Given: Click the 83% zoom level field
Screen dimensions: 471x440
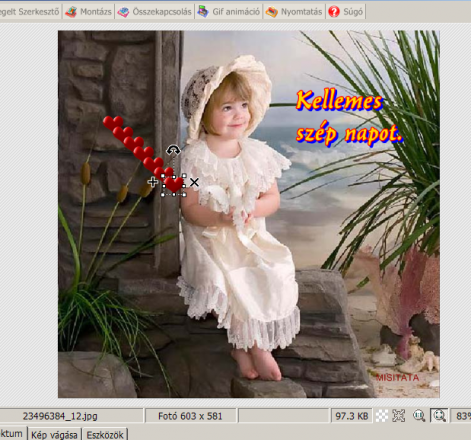Looking at the screenshot, I should 461,416.
